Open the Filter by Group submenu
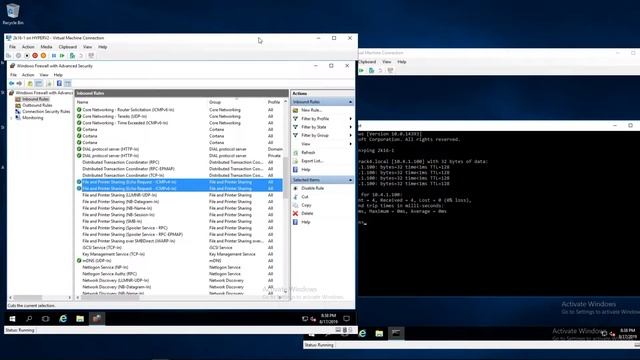This screenshot has height=360, width=640. [x=322, y=135]
